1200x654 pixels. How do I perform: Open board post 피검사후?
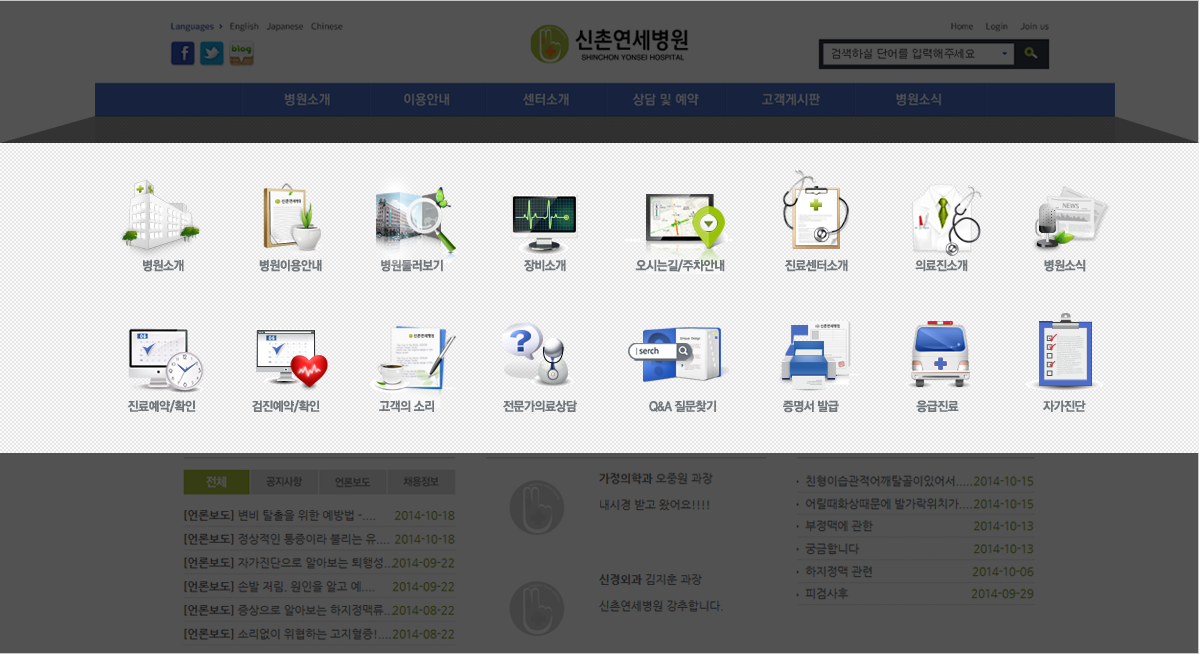826,594
